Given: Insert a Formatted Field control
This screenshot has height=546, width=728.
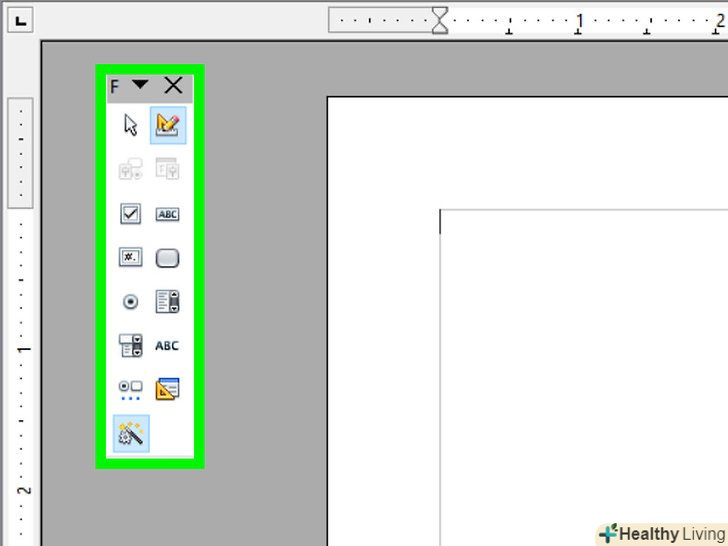Looking at the screenshot, I should [130, 257].
